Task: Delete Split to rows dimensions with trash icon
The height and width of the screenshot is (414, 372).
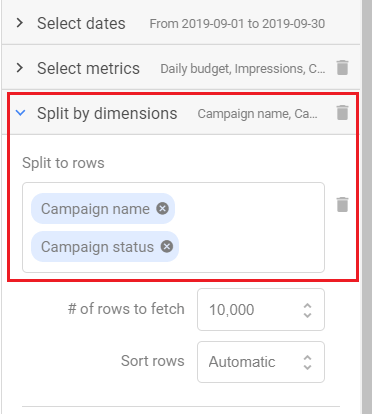Action: click(x=342, y=204)
